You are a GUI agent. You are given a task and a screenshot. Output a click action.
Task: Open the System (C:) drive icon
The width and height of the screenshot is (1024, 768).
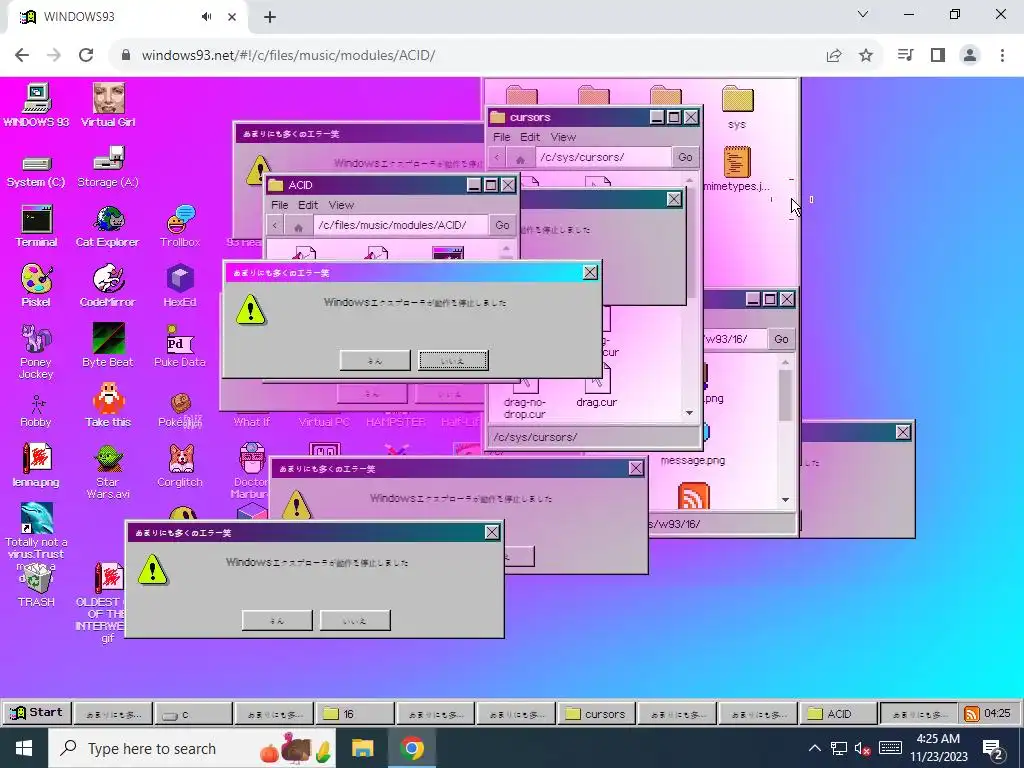[36, 171]
